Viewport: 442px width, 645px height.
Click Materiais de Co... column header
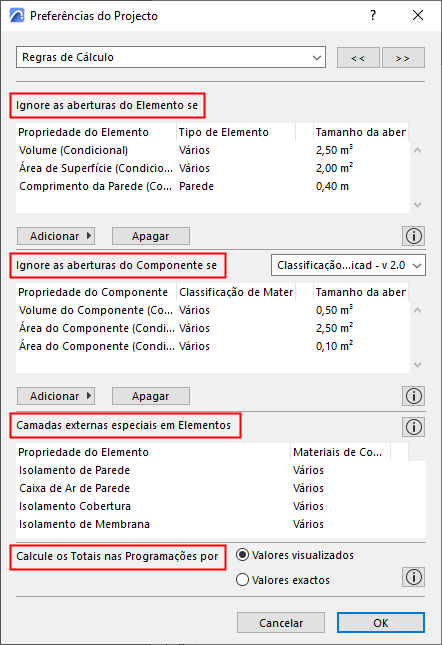(340, 452)
